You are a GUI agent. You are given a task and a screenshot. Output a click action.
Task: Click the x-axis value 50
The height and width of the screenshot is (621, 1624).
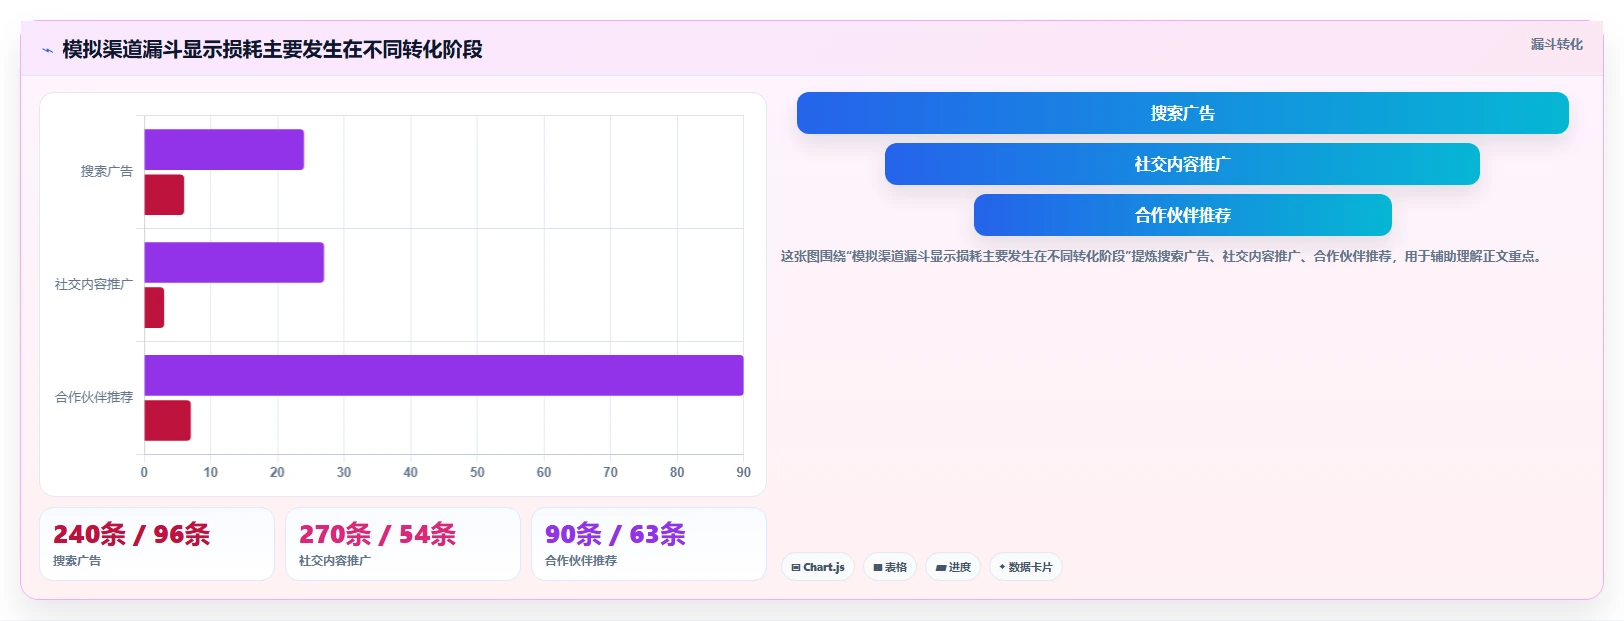tap(477, 472)
